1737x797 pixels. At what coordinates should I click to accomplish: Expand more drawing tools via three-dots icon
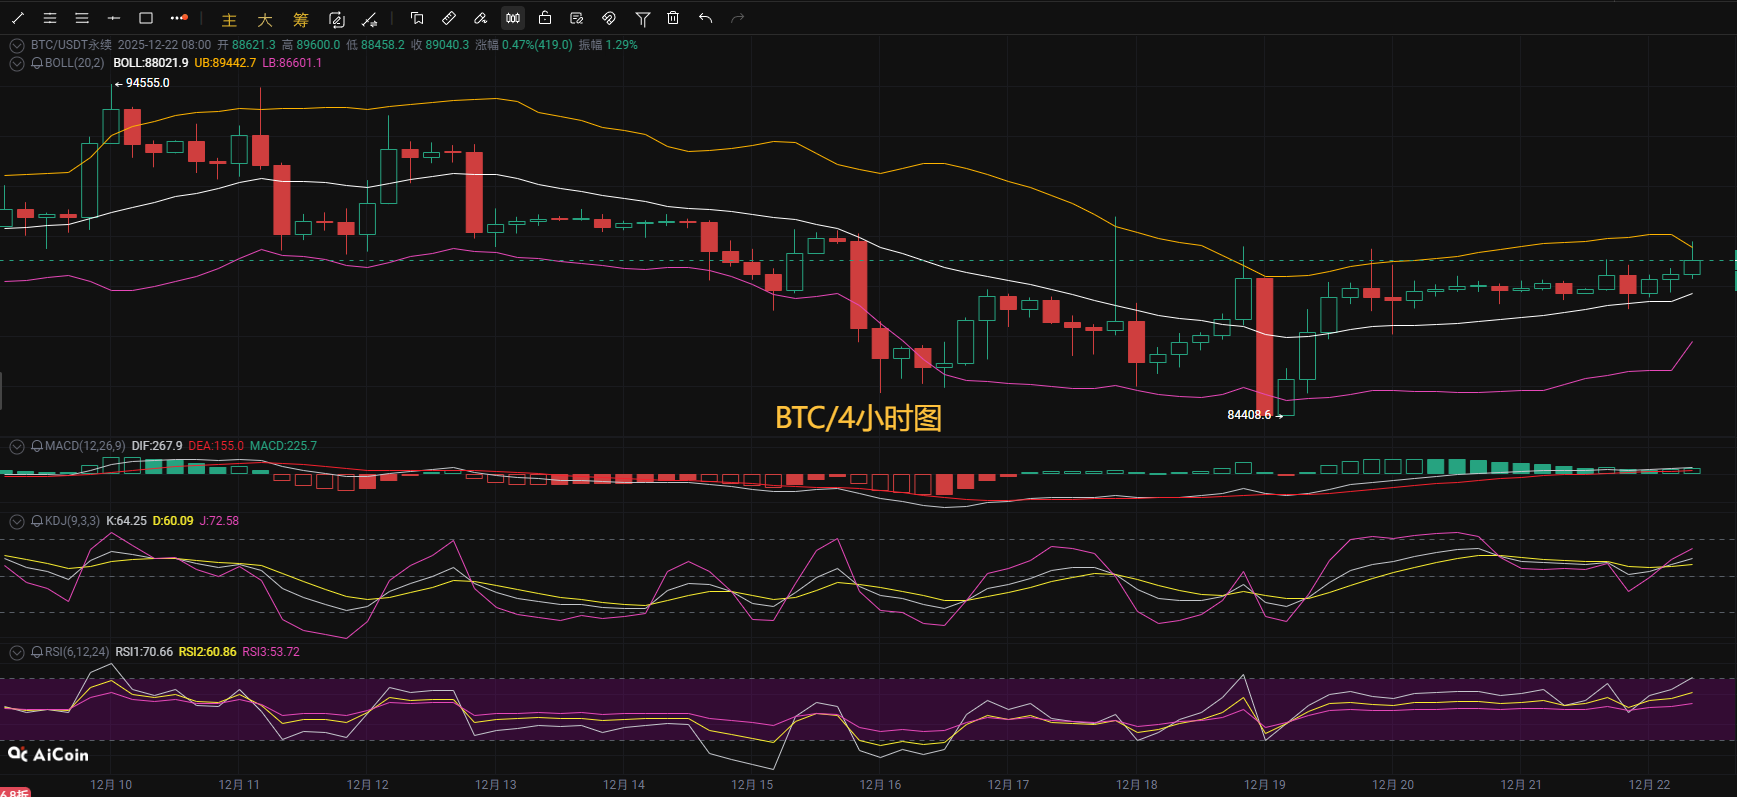pyautogui.click(x=179, y=18)
